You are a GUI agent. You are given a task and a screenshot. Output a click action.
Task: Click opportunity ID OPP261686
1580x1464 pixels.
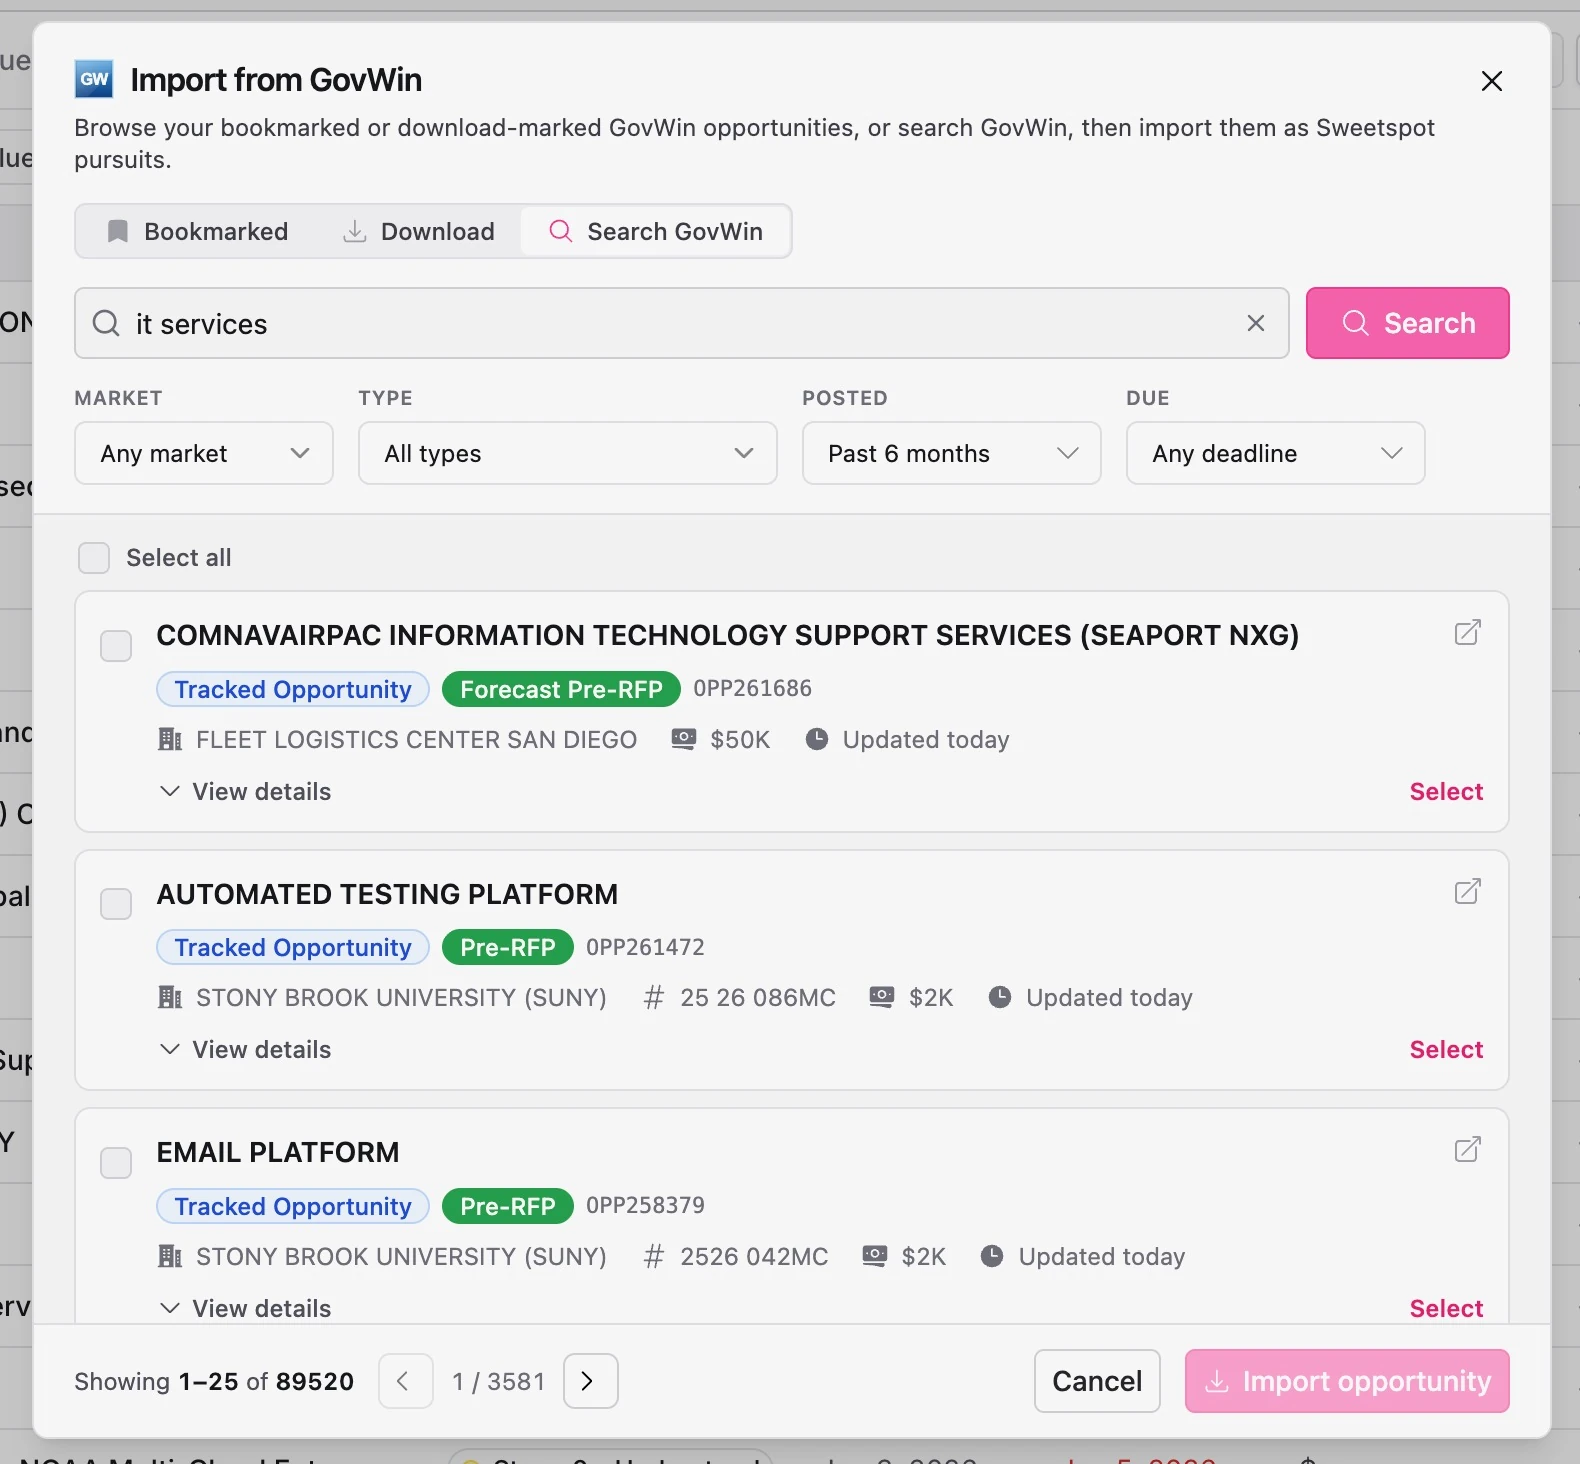pyautogui.click(x=752, y=688)
